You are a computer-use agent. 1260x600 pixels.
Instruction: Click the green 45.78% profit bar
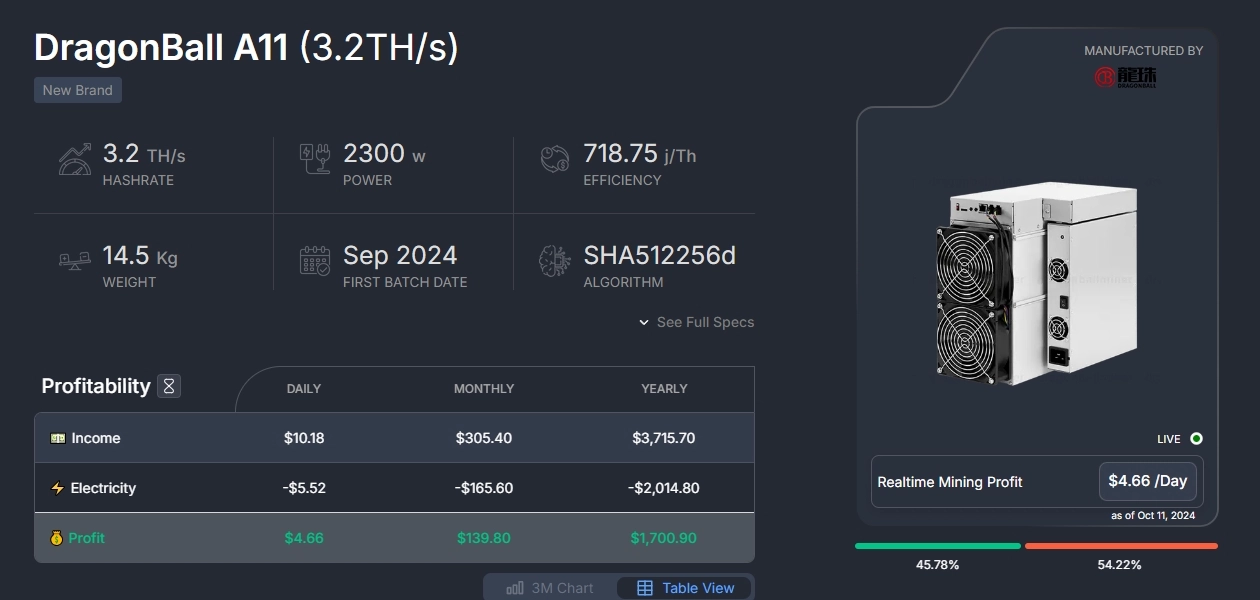pyautogui.click(x=937, y=546)
